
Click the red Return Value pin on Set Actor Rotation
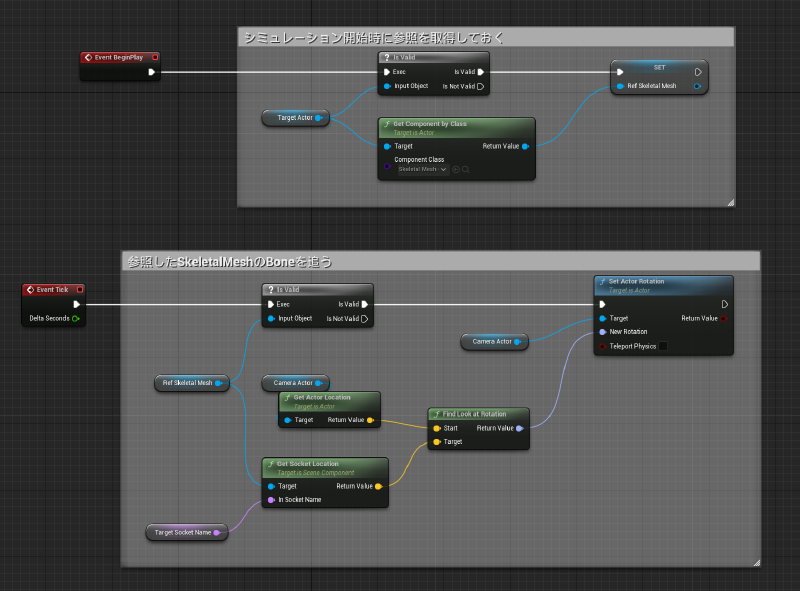tap(723, 318)
